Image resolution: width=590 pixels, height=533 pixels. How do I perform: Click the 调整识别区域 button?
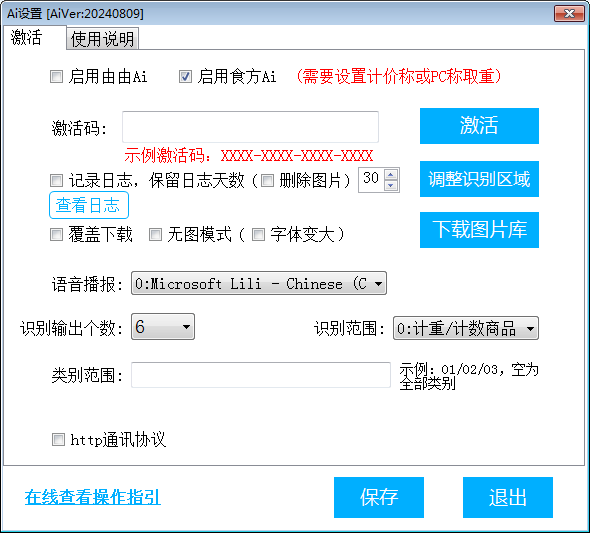(x=479, y=179)
